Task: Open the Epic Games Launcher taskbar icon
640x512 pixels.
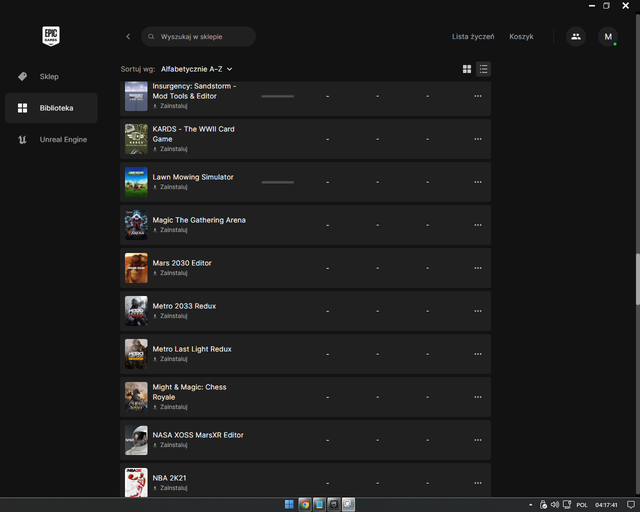Action: tap(334, 505)
